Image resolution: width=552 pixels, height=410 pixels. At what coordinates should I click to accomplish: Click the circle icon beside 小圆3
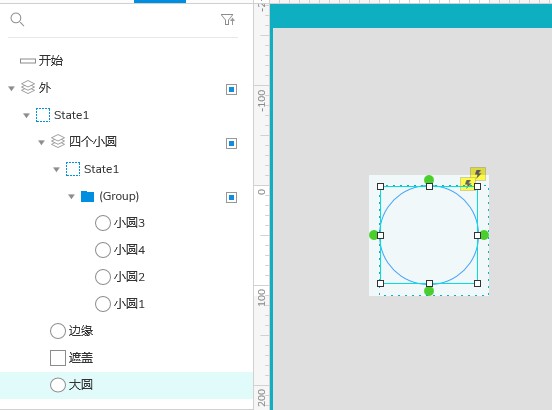tap(103, 223)
